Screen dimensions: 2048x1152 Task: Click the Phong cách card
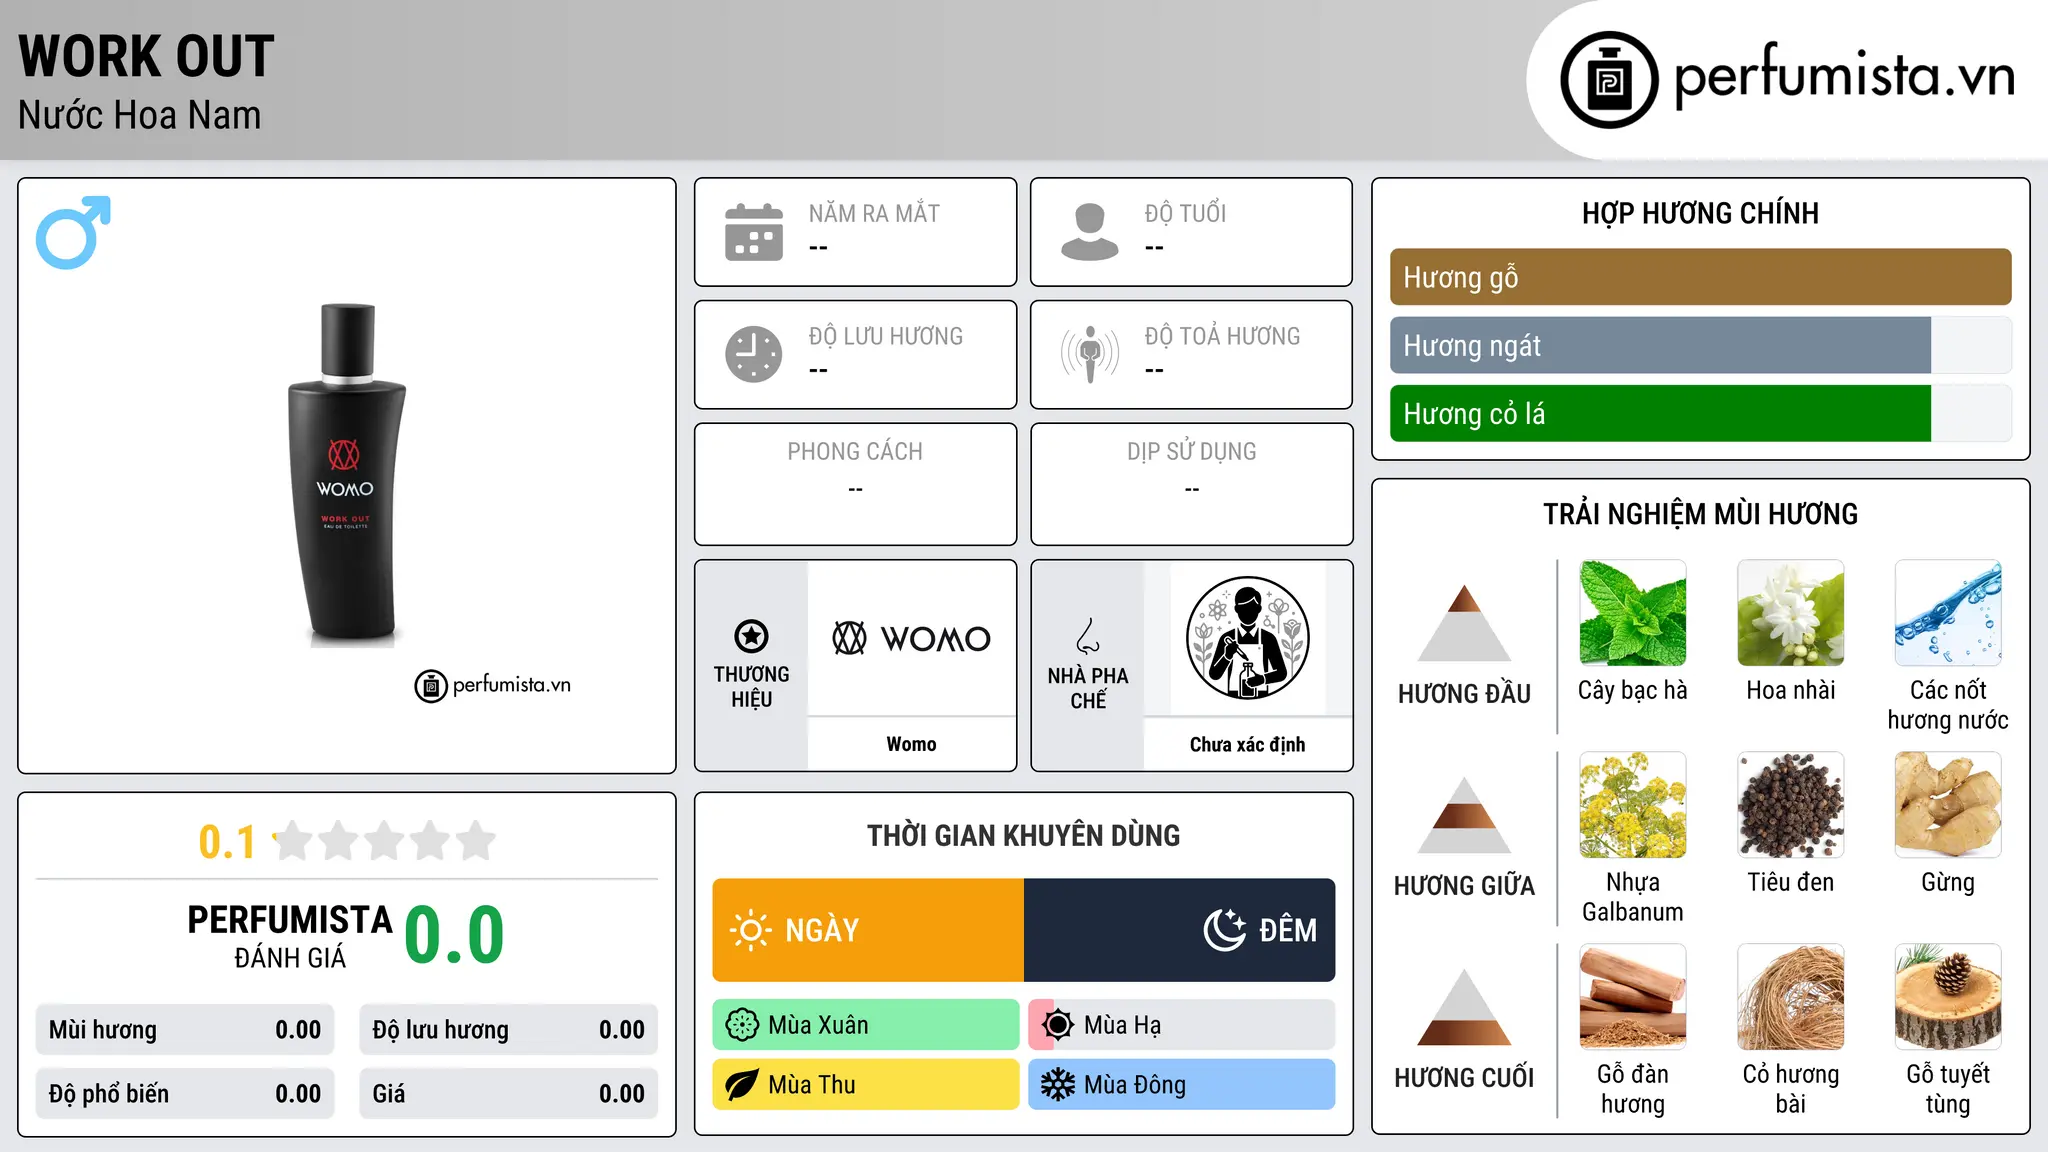(x=856, y=484)
